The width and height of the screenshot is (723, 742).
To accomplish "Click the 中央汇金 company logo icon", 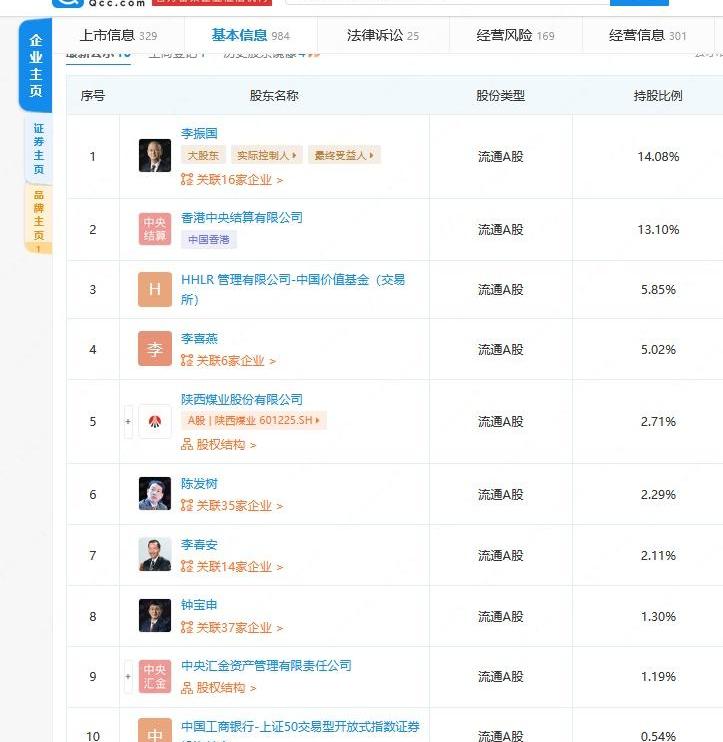I will tap(154, 677).
